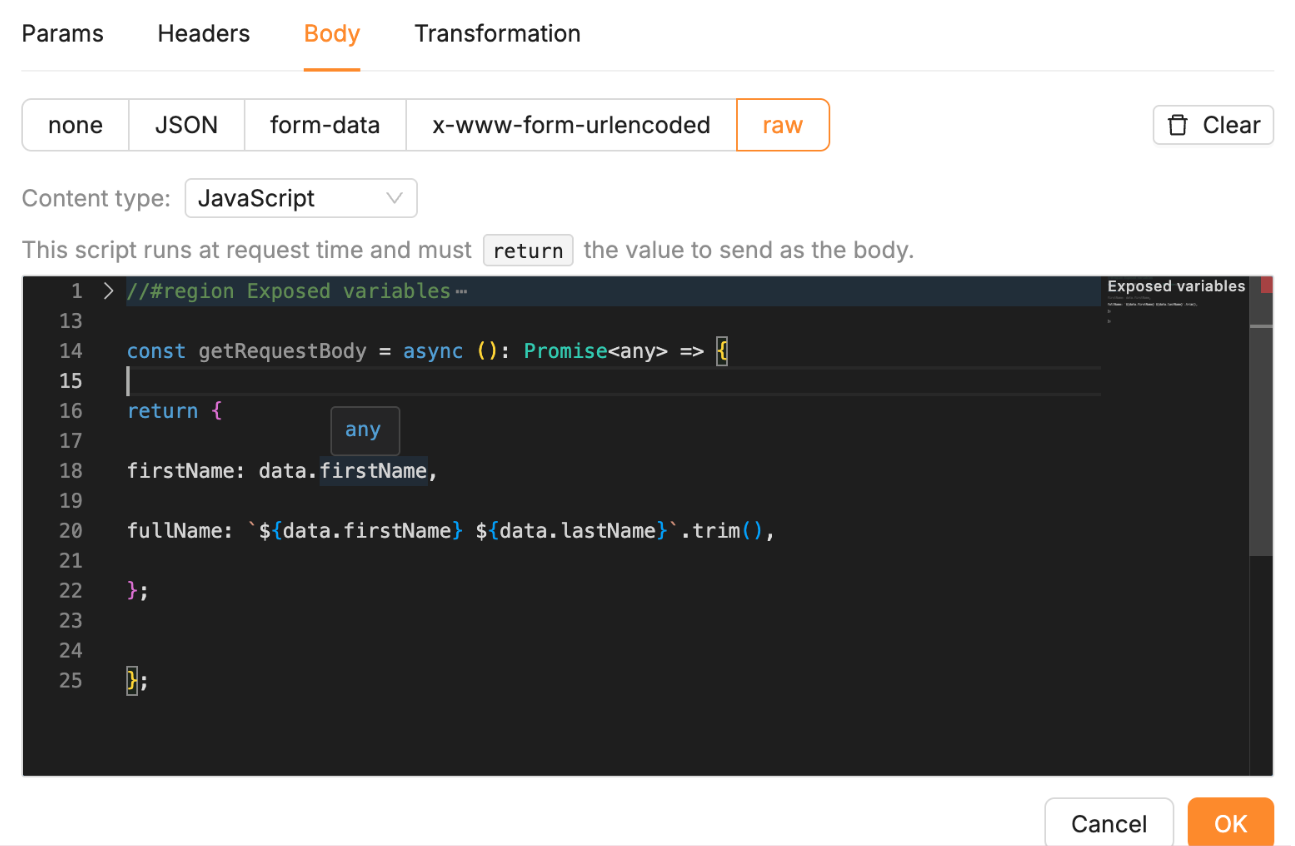Choose the none body type

click(x=75, y=125)
